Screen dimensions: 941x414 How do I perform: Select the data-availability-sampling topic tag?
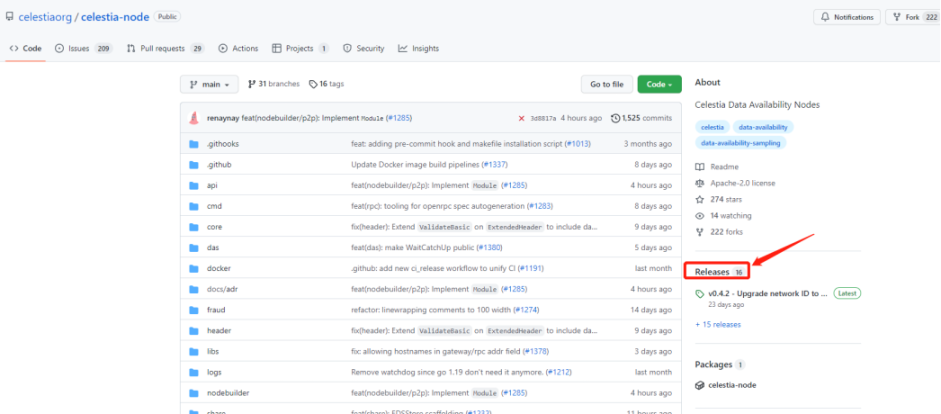pyautogui.click(x=742, y=143)
